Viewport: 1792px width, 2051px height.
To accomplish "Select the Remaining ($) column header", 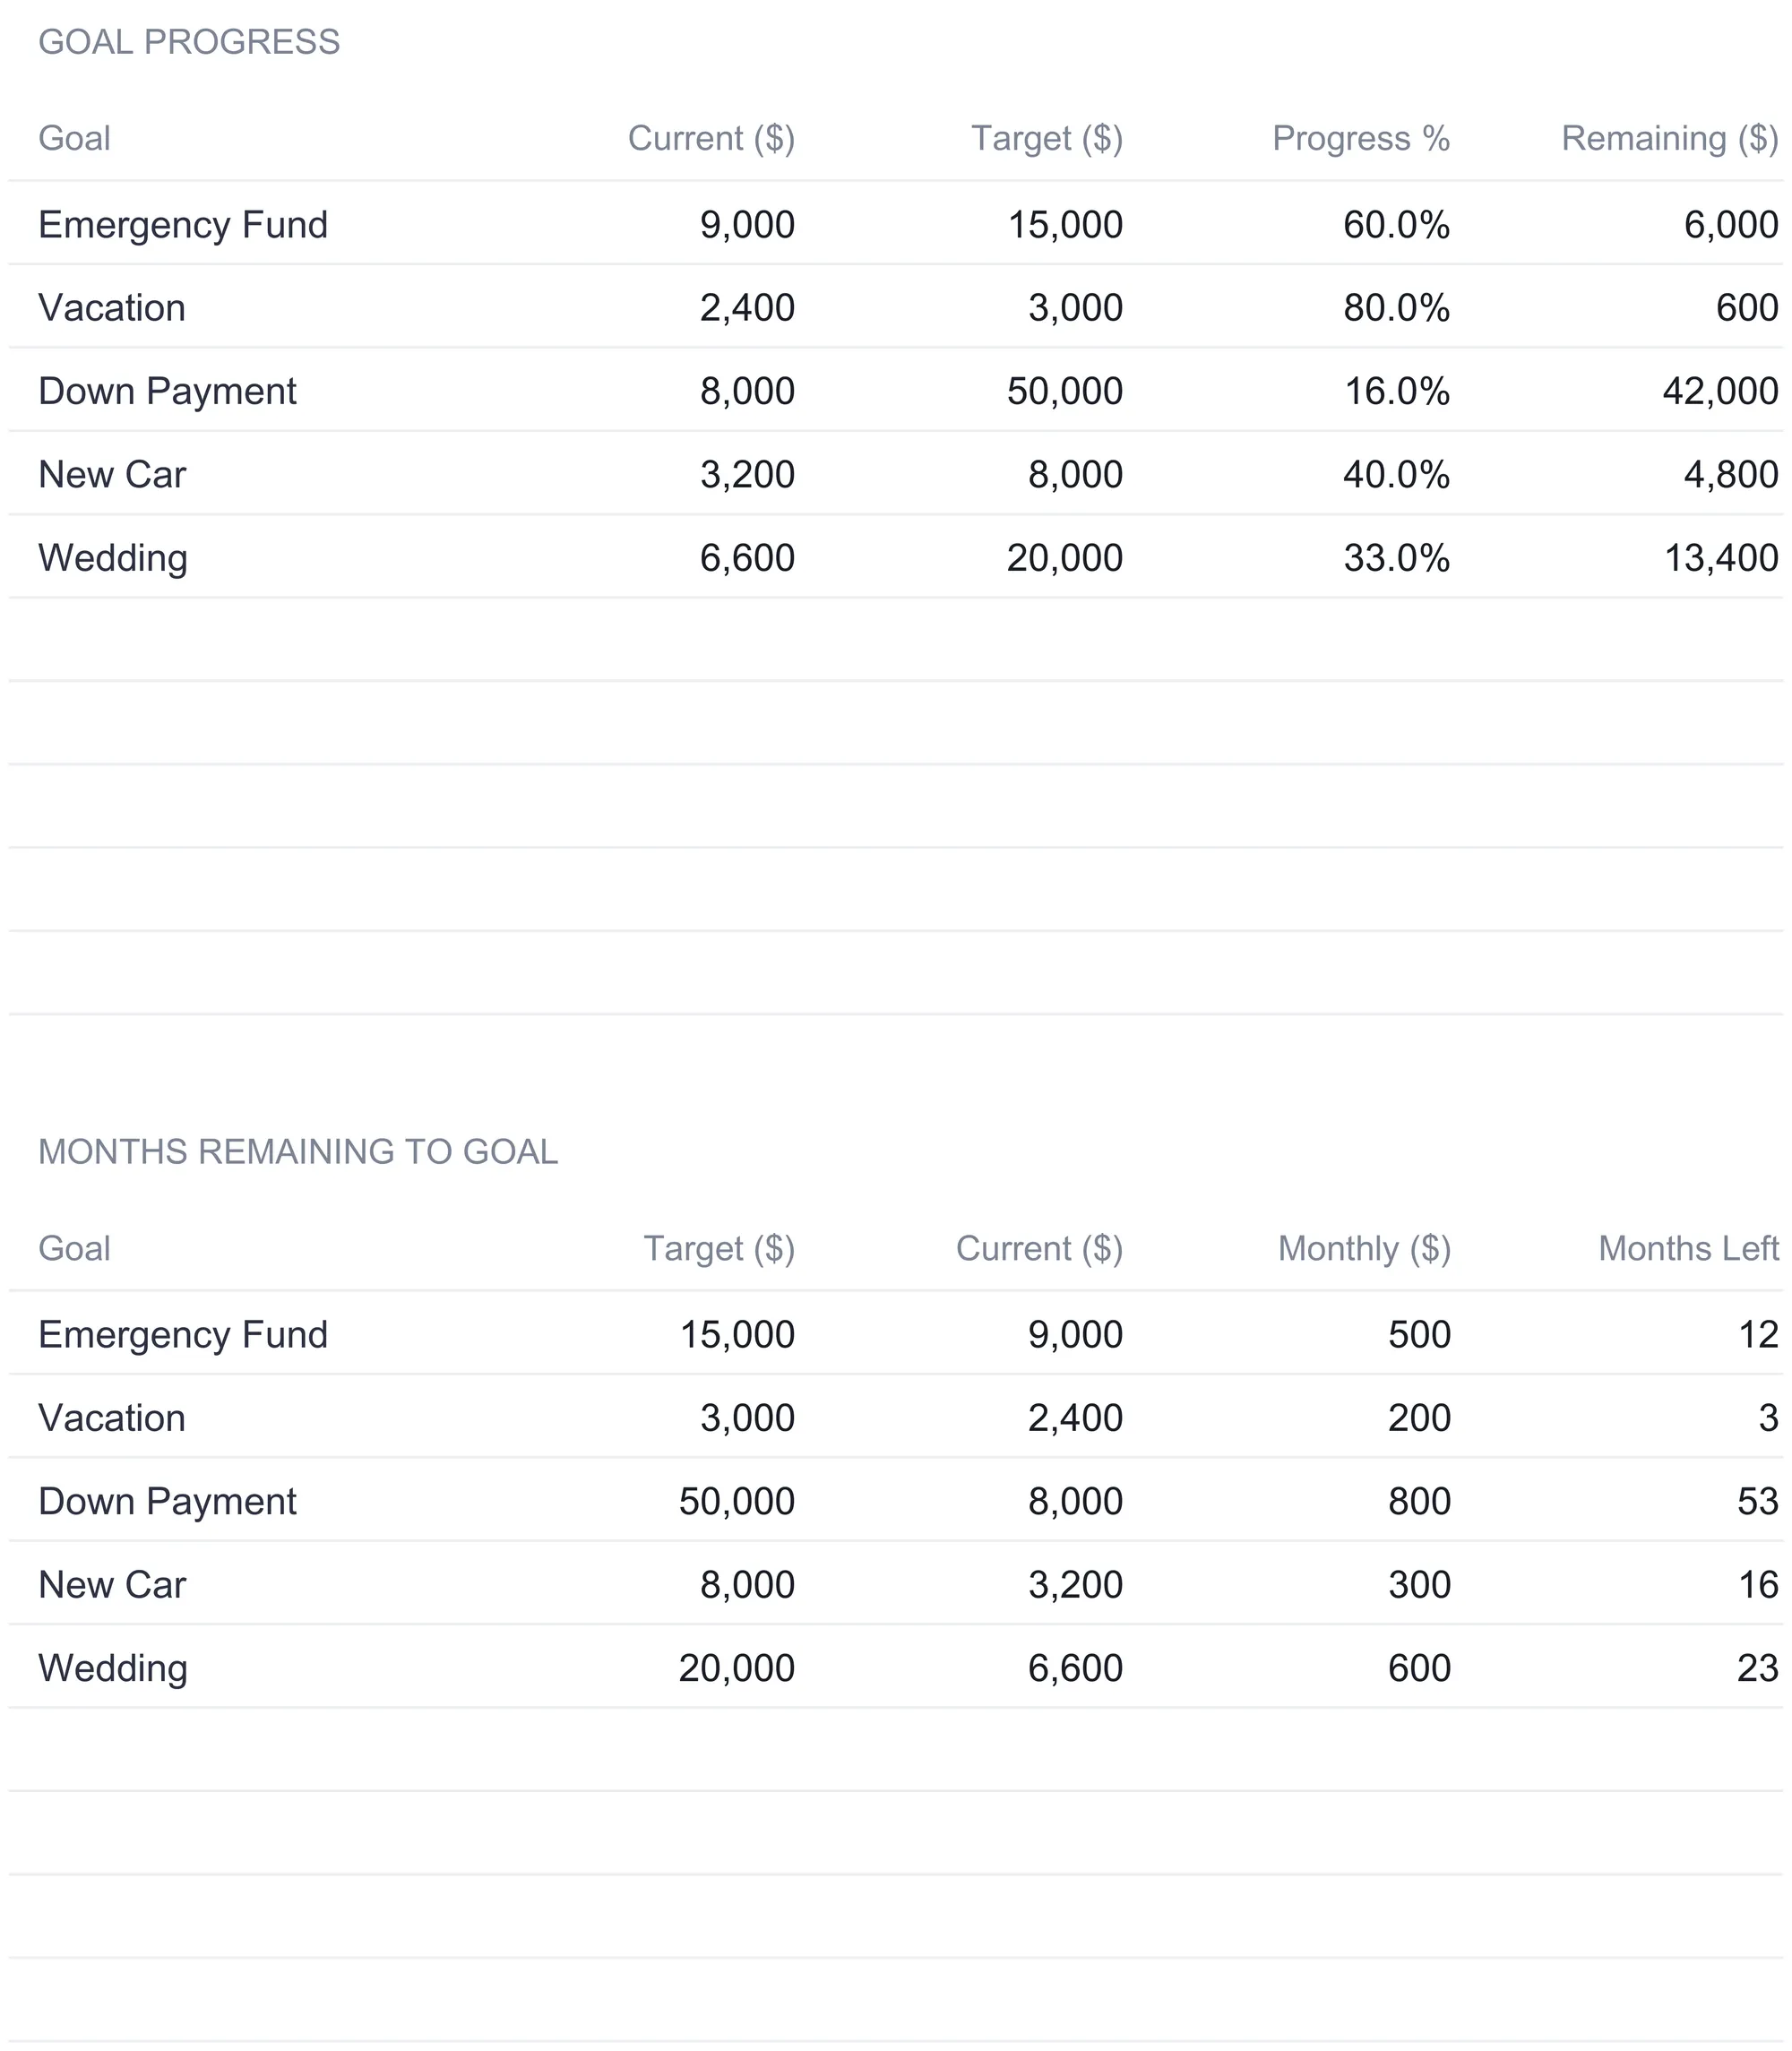I will coord(1670,138).
